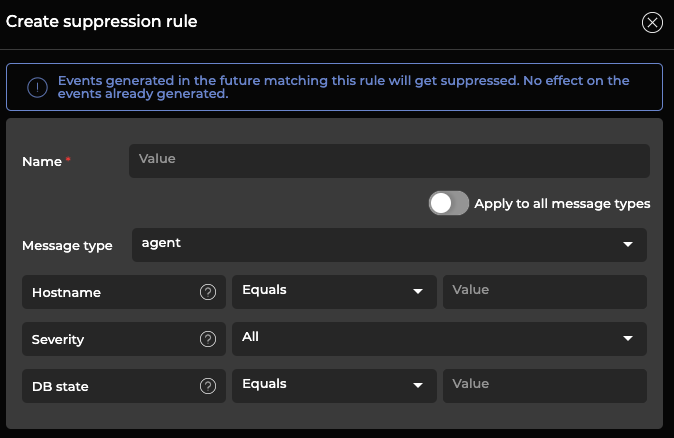Click the Severity help question mark icon
The width and height of the screenshot is (674, 438).
tap(208, 339)
